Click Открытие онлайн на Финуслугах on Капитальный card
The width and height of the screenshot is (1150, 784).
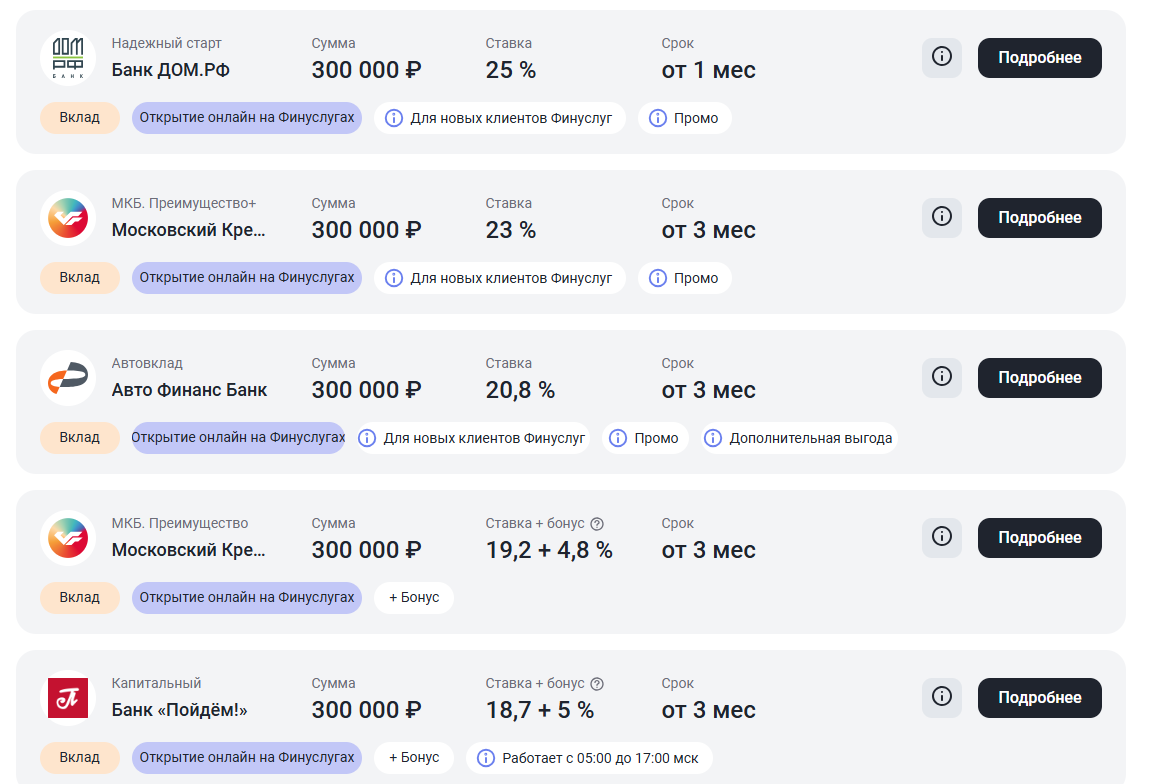pyautogui.click(x=246, y=758)
